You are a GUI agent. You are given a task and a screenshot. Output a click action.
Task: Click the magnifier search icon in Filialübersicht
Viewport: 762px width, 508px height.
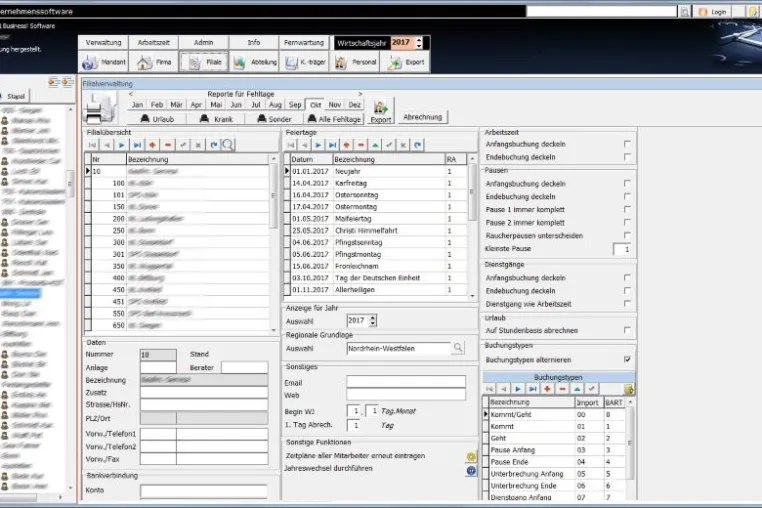click(x=227, y=145)
